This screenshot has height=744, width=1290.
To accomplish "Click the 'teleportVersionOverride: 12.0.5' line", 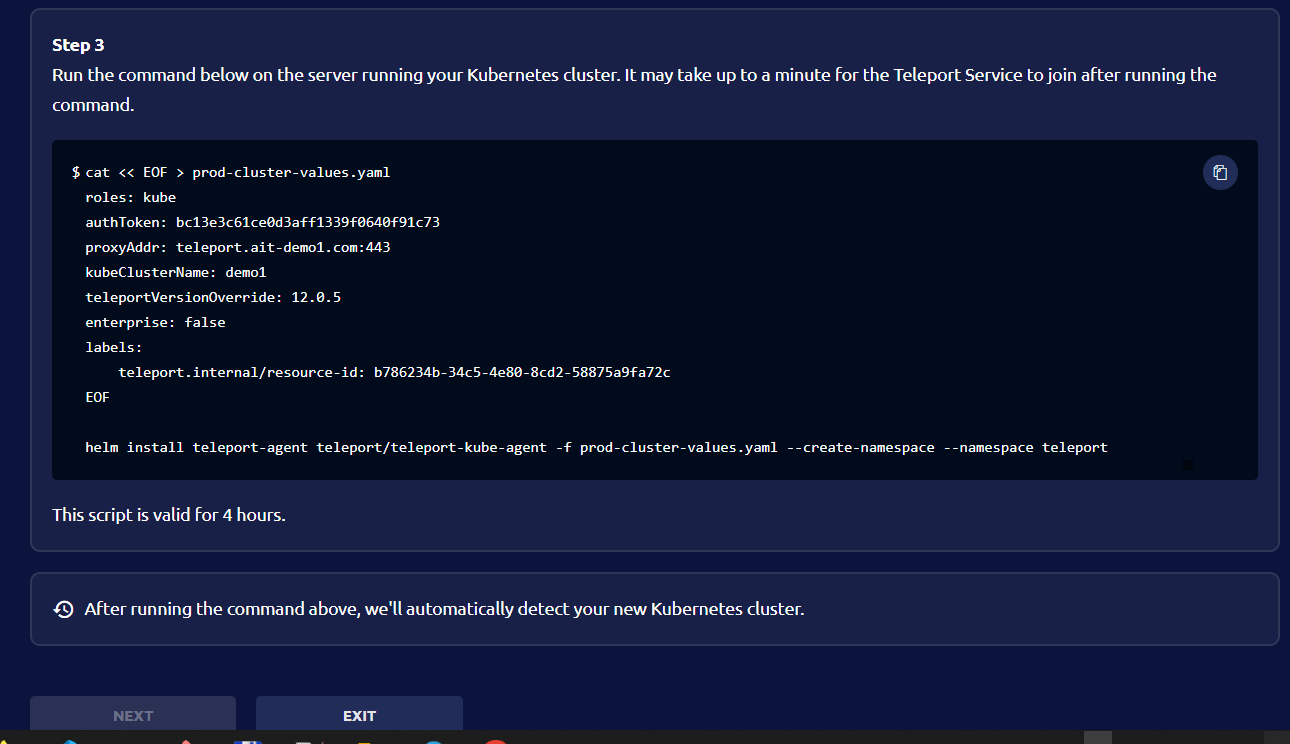I will [213, 297].
